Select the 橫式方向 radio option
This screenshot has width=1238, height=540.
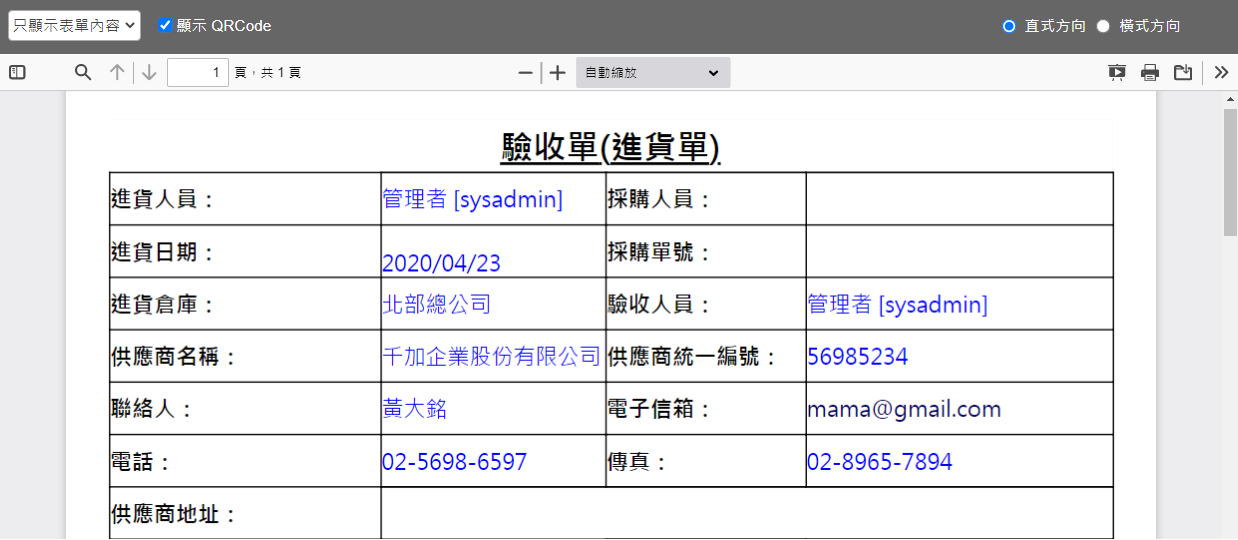(1103, 26)
